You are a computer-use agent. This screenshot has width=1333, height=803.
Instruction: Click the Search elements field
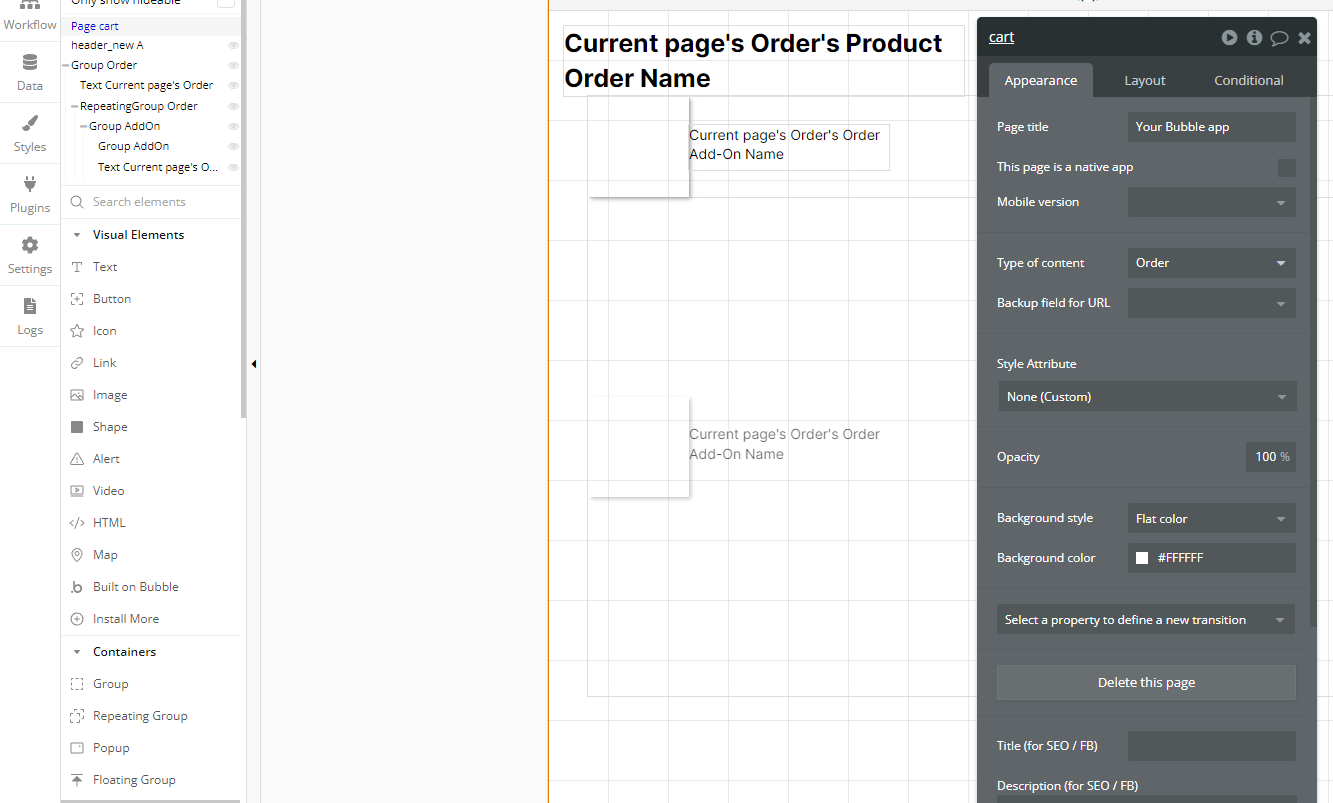(x=153, y=202)
